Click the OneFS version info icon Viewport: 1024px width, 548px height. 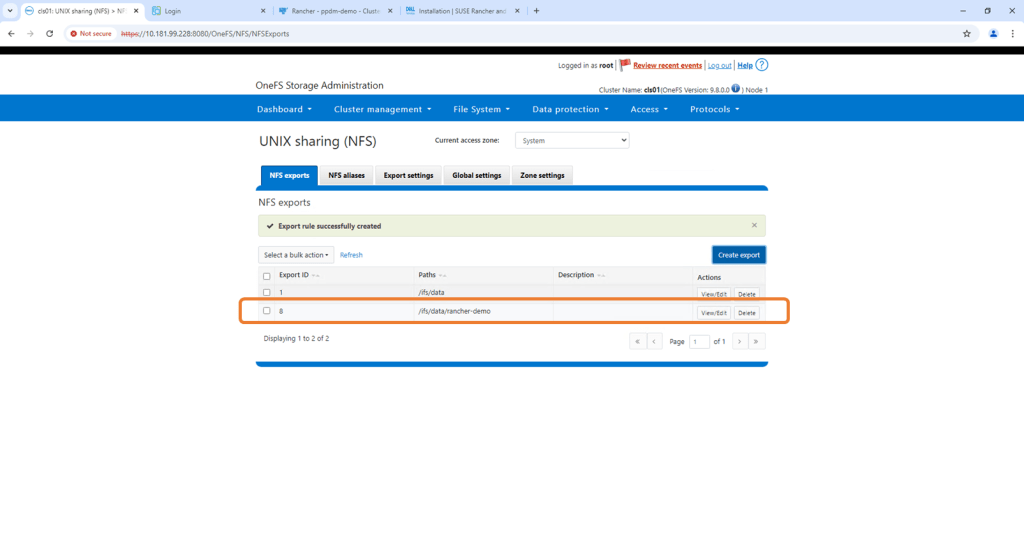(736, 89)
